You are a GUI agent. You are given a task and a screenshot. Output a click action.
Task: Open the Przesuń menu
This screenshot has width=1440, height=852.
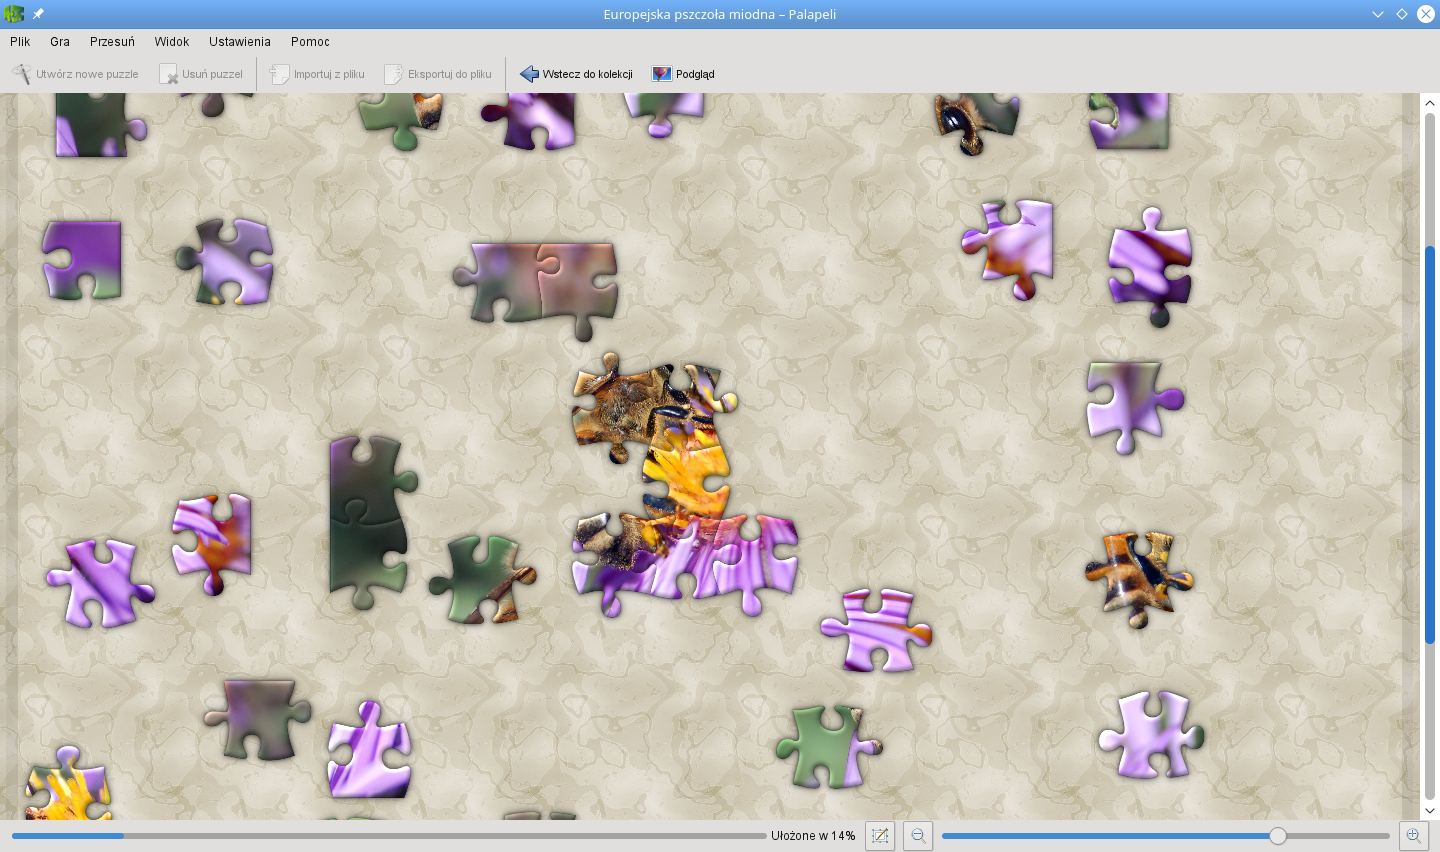[x=112, y=42]
